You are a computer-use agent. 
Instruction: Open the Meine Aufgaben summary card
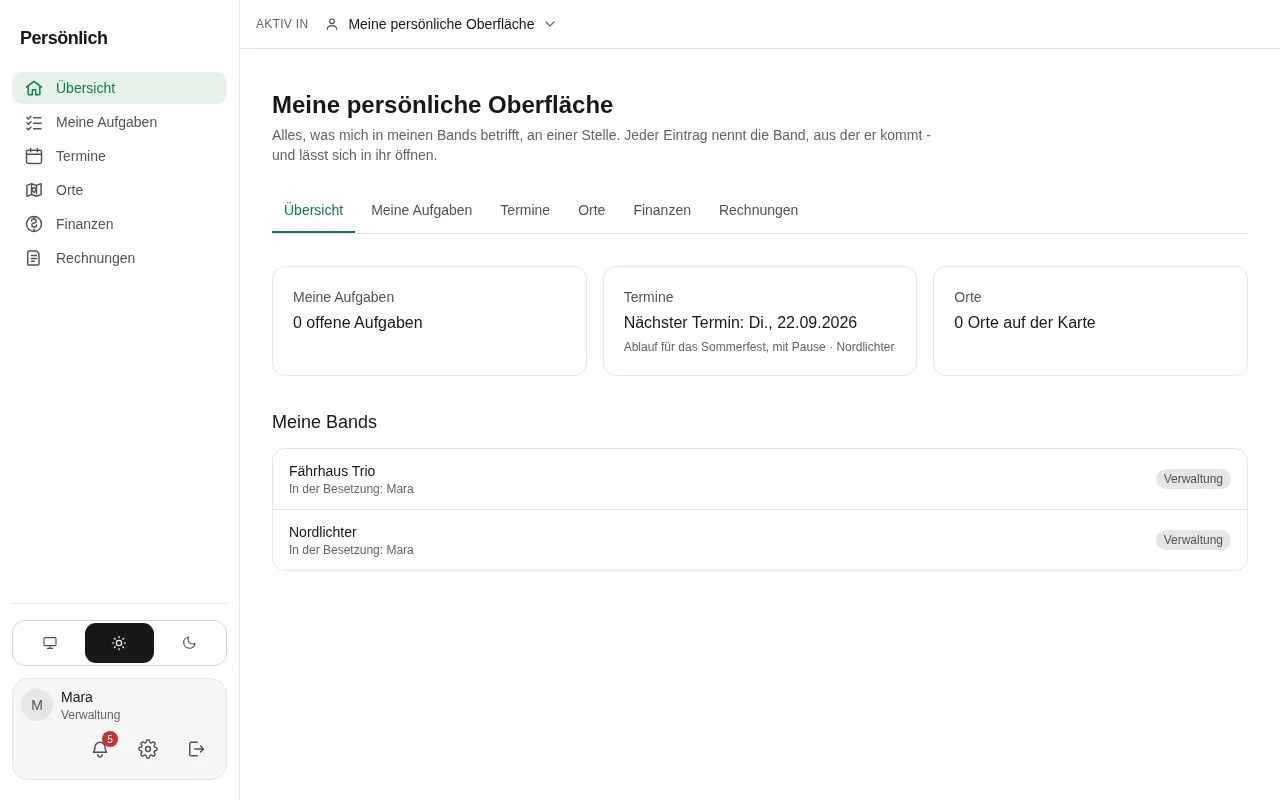click(x=429, y=321)
